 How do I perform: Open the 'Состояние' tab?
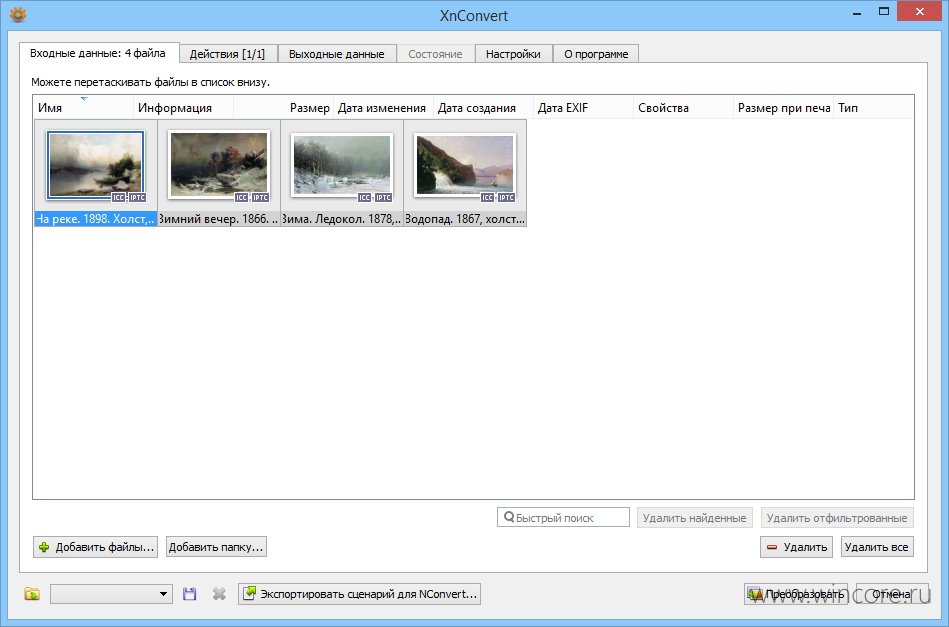435,54
